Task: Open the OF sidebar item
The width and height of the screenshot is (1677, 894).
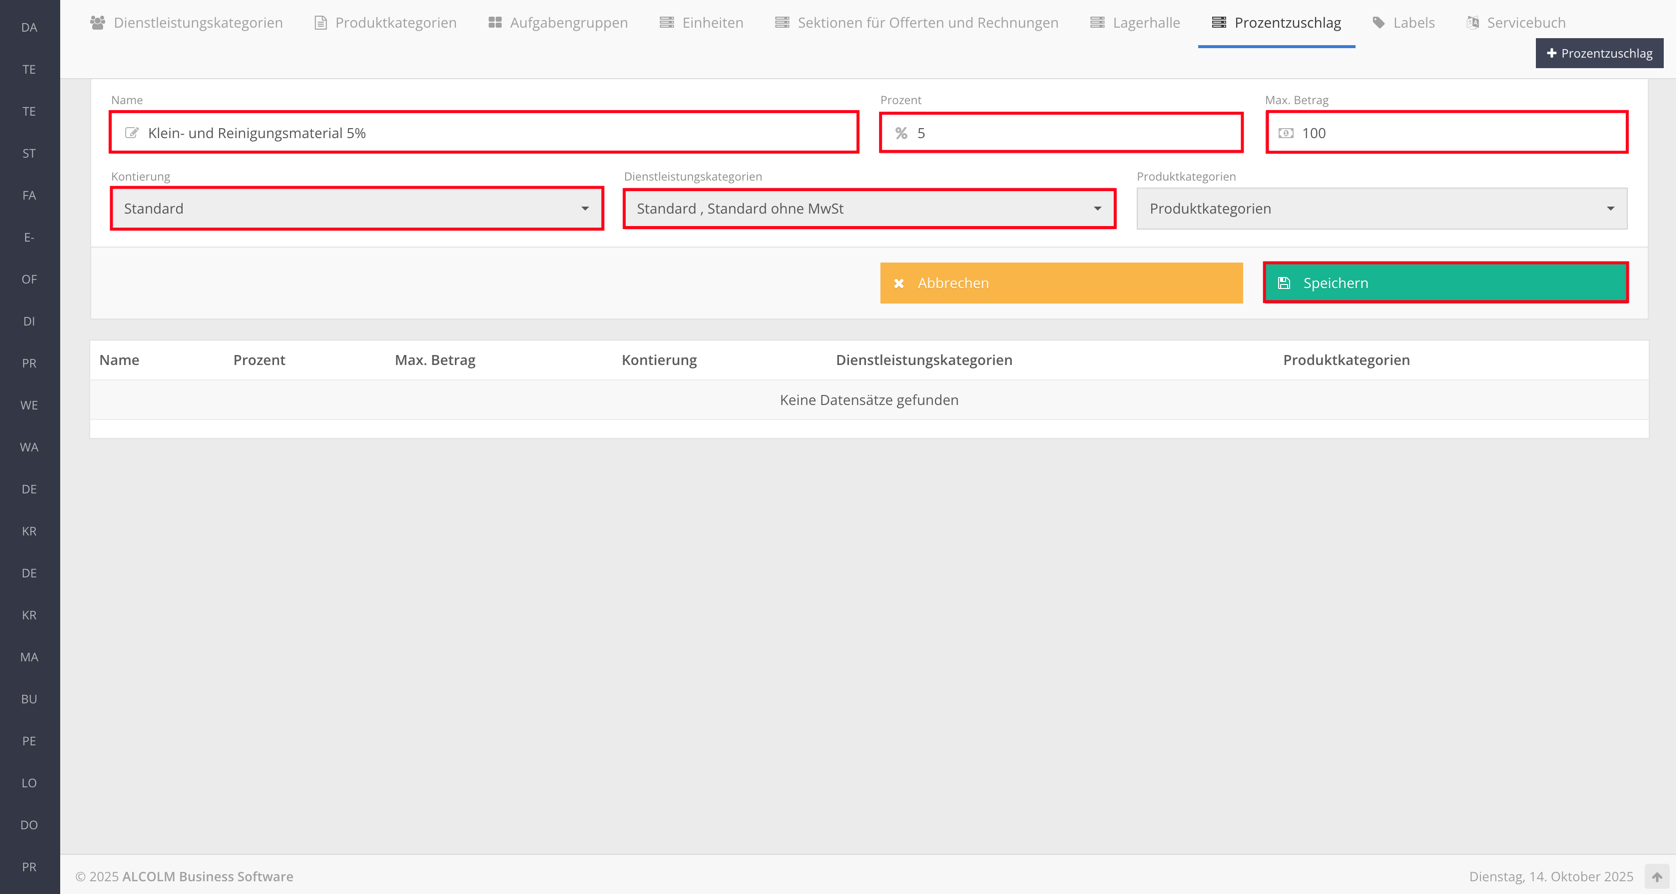Action: [29, 279]
